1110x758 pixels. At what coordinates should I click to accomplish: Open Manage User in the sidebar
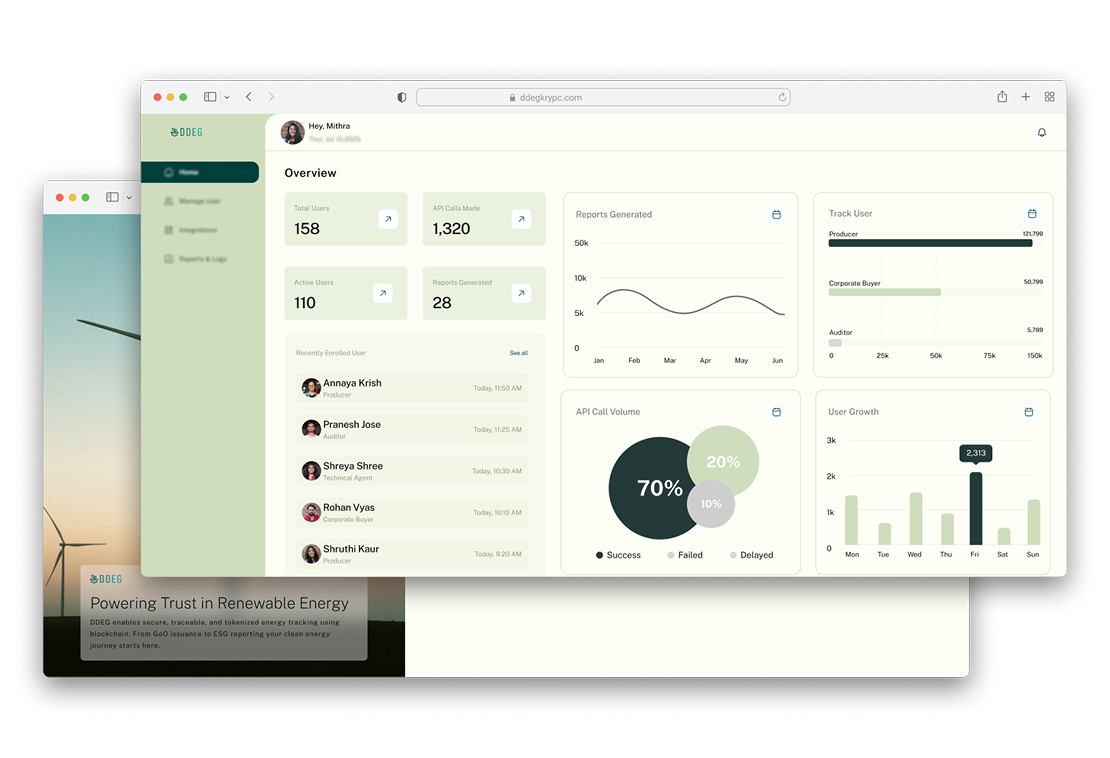198,201
